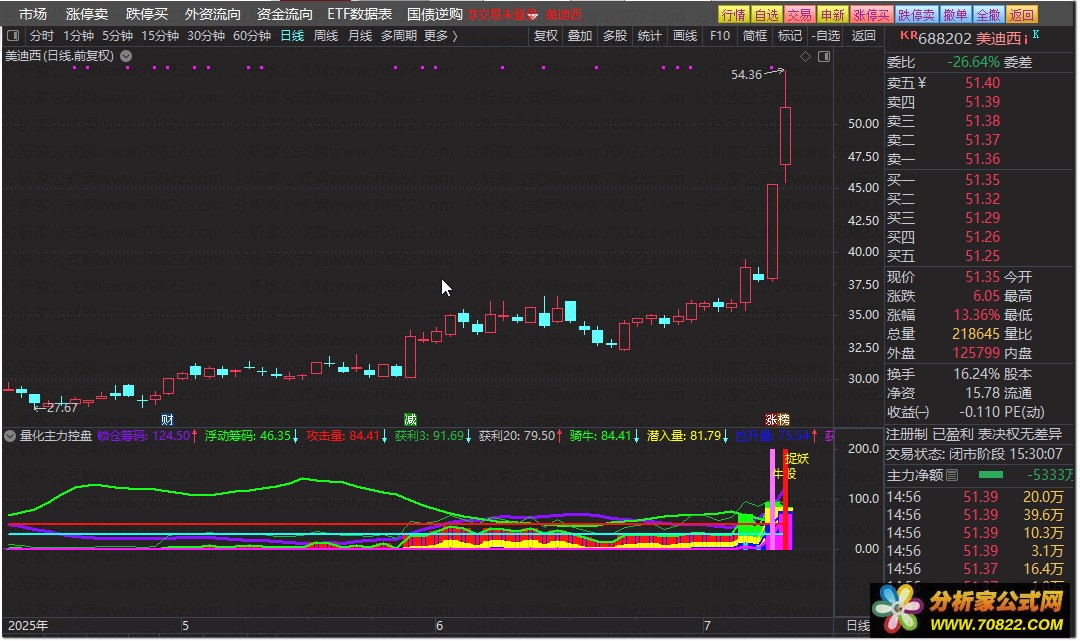
Task: Open the 资金流向 menu
Action: pos(284,14)
